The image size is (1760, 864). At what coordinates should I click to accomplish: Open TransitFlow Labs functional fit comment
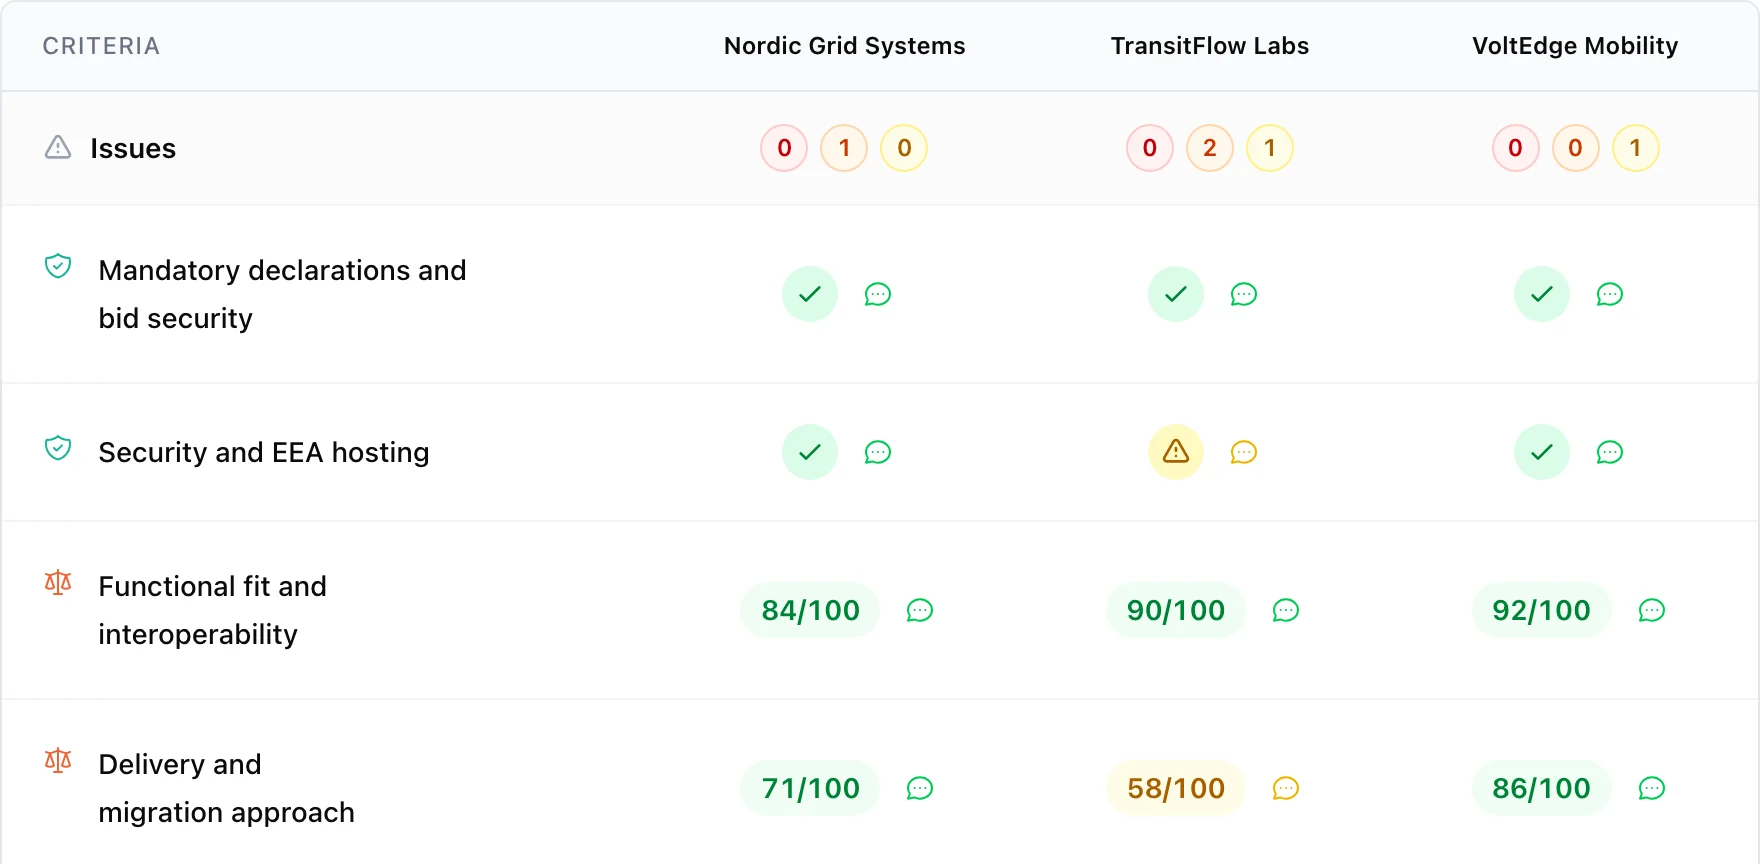tap(1286, 610)
